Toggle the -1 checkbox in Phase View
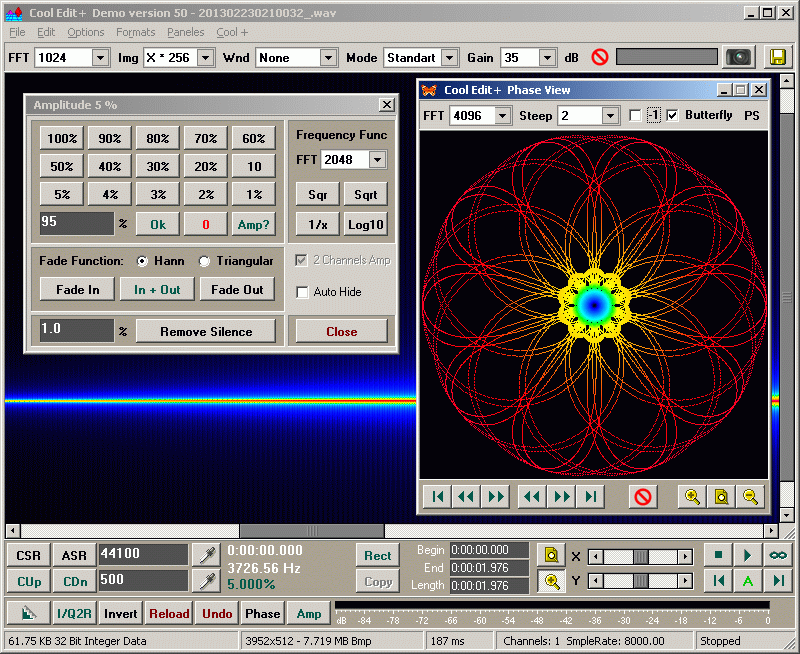Viewport: 800px width, 654px height. [x=635, y=115]
